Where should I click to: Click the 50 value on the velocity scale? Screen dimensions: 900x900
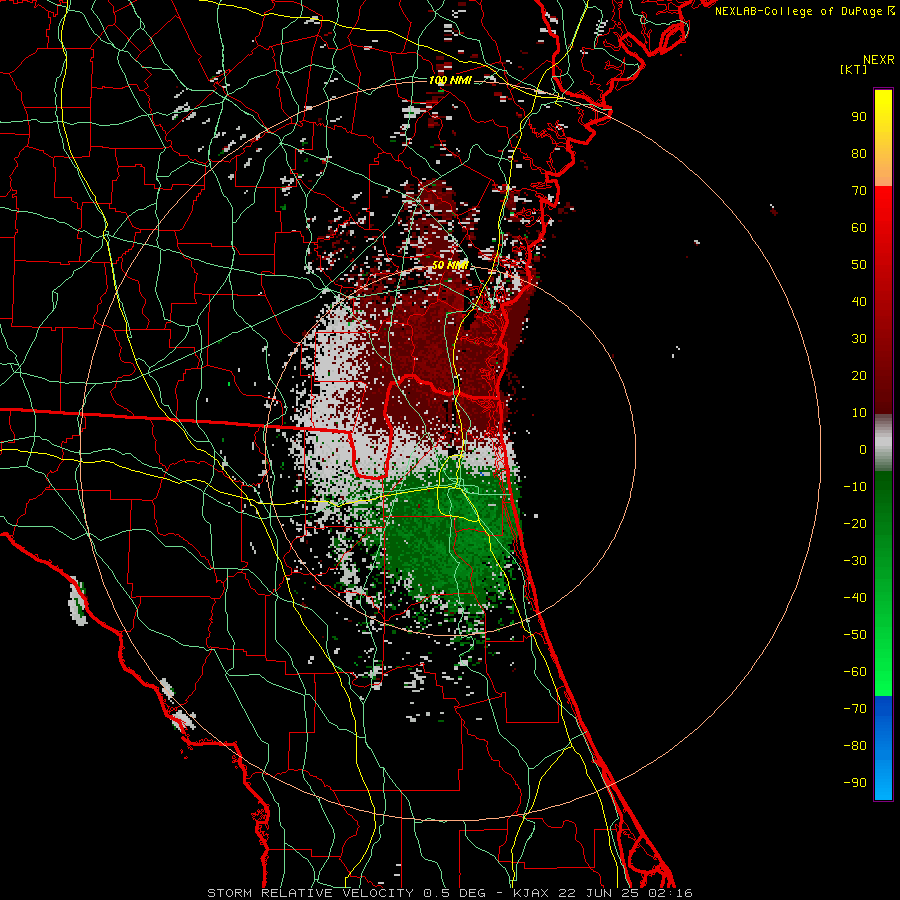click(859, 265)
